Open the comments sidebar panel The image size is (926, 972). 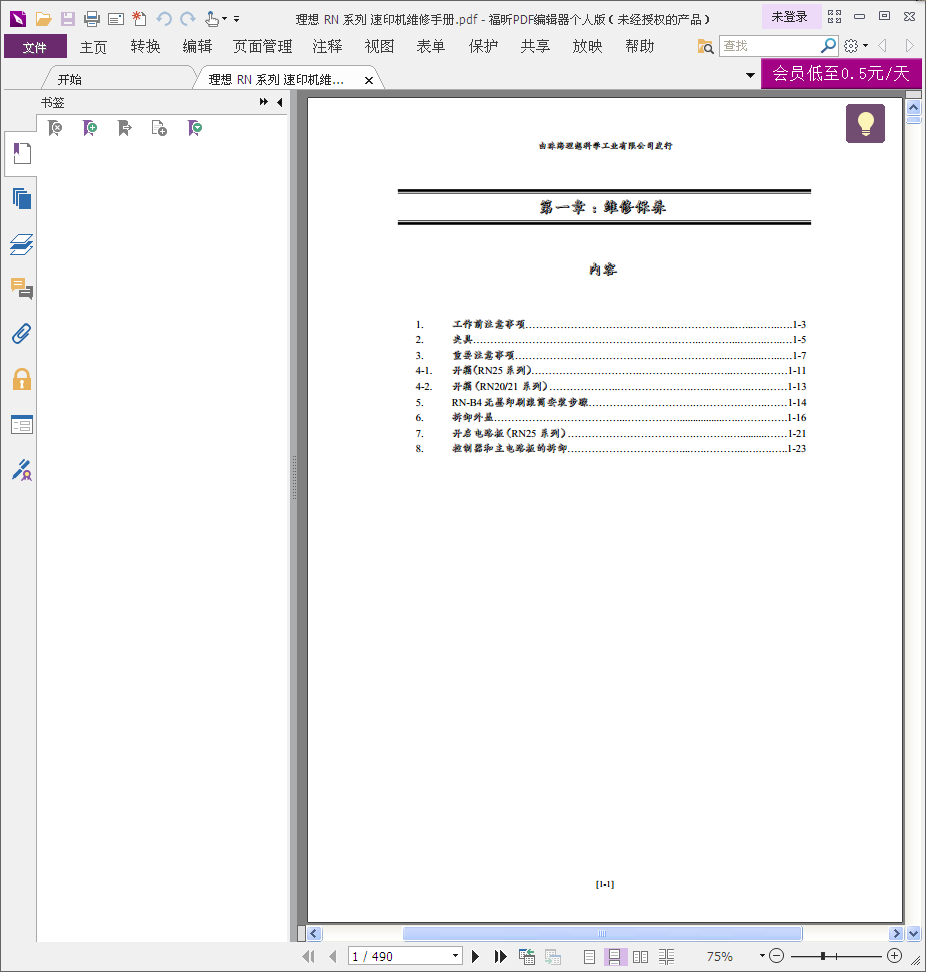tap(22, 289)
